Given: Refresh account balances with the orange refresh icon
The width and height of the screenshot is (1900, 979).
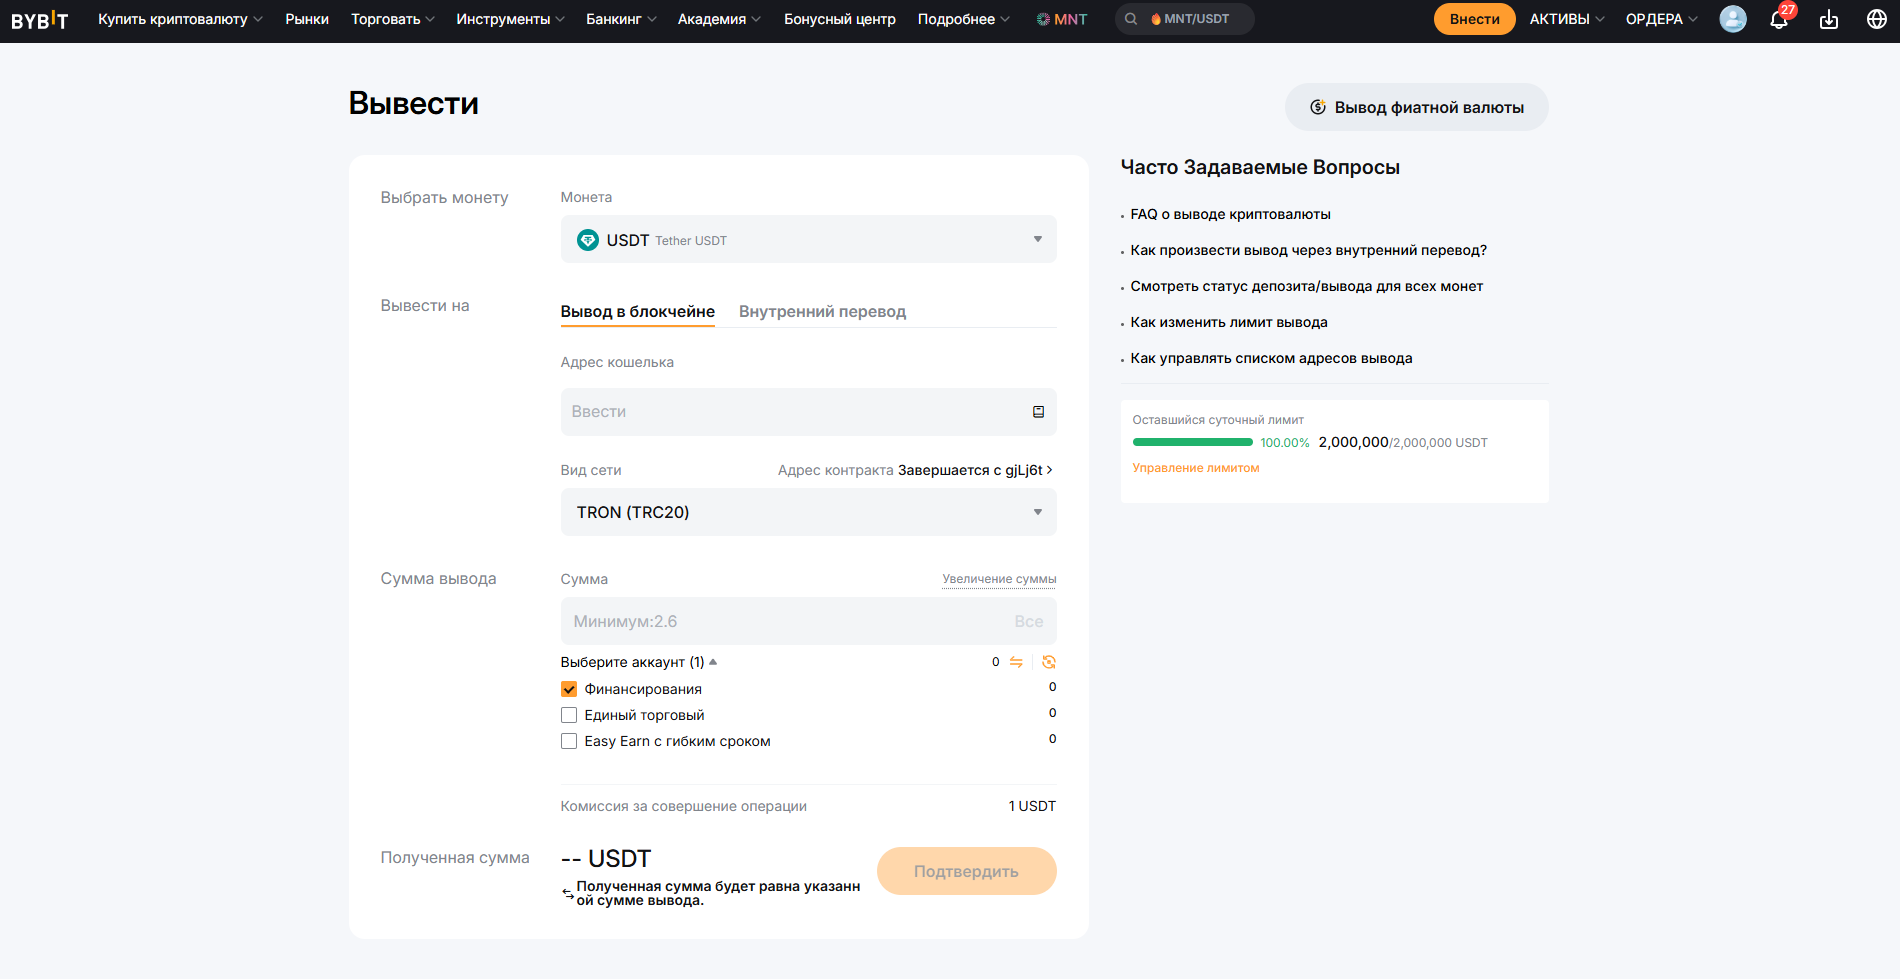Looking at the screenshot, I should [1049, 662].
